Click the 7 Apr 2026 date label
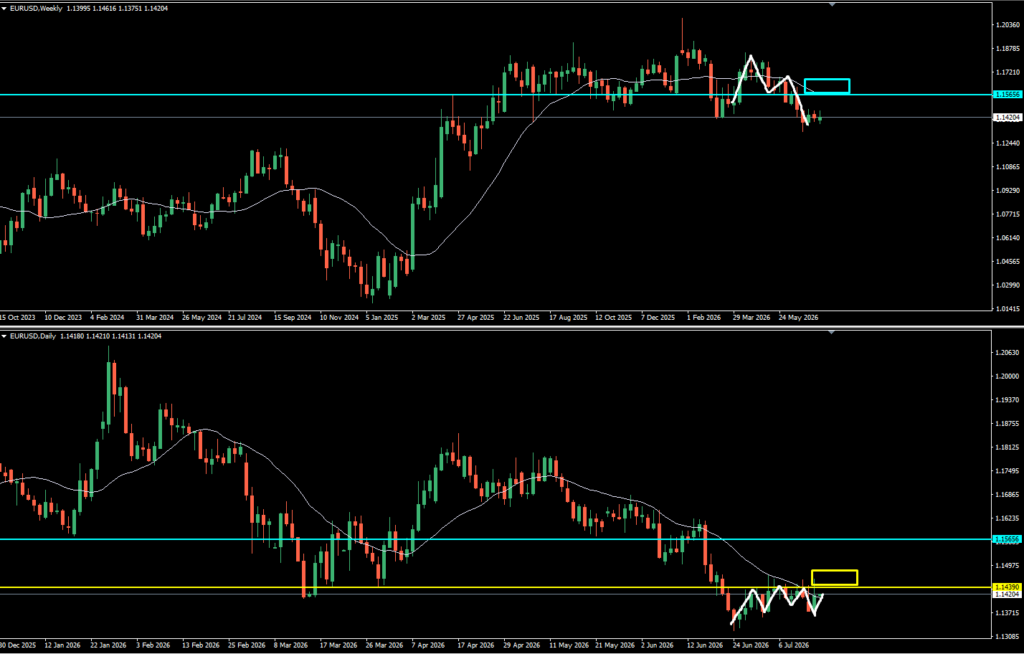The height and width of the screenshot is (654, 1024). (x=428, y=645)
